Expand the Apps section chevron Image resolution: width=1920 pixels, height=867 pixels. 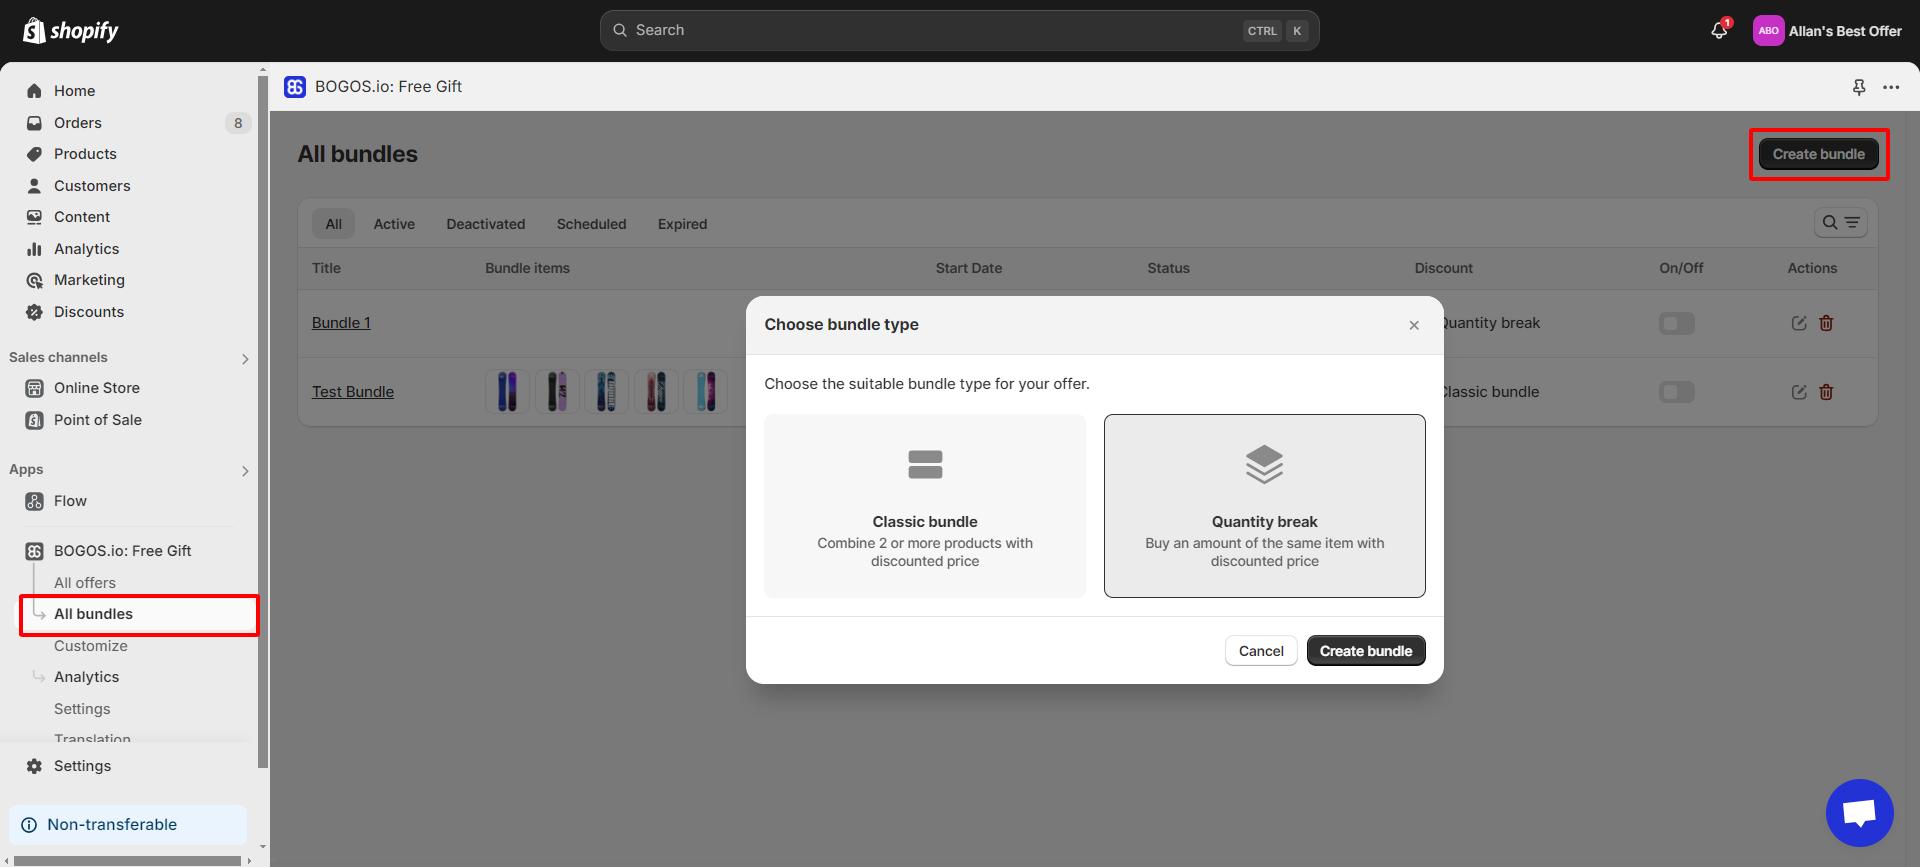point(245,470)
